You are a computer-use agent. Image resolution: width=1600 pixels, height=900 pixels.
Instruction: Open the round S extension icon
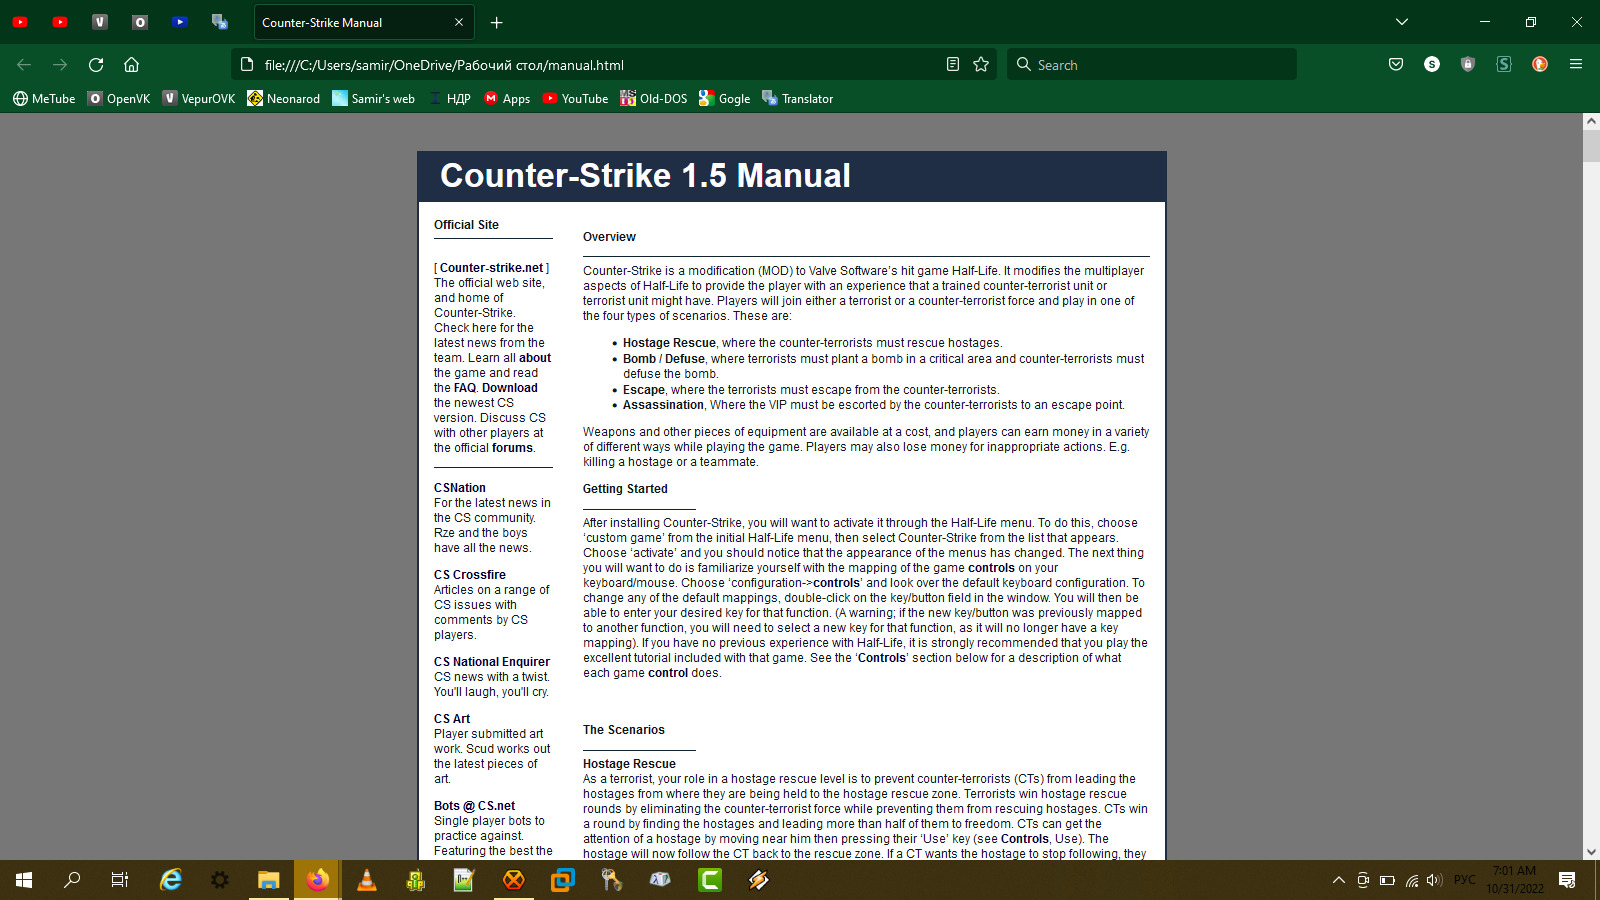[x=1432, y=65]
